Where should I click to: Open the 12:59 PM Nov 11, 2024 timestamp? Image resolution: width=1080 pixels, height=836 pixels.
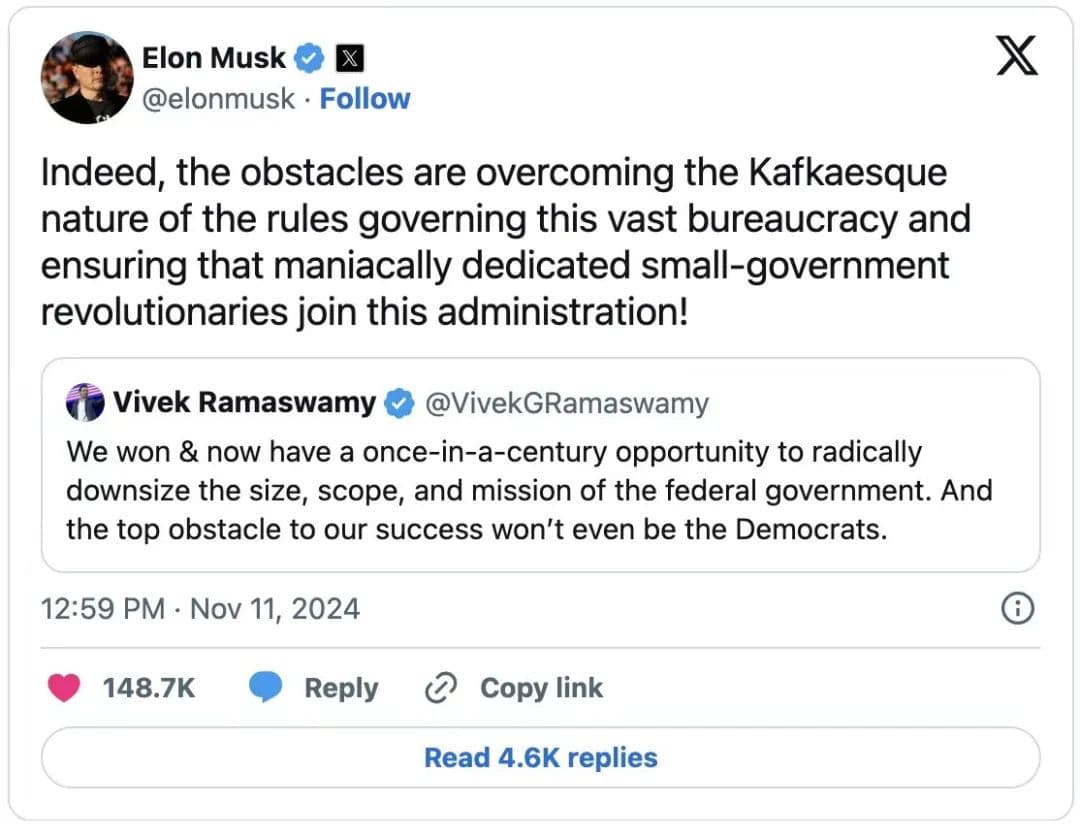(x=201, y=609)
